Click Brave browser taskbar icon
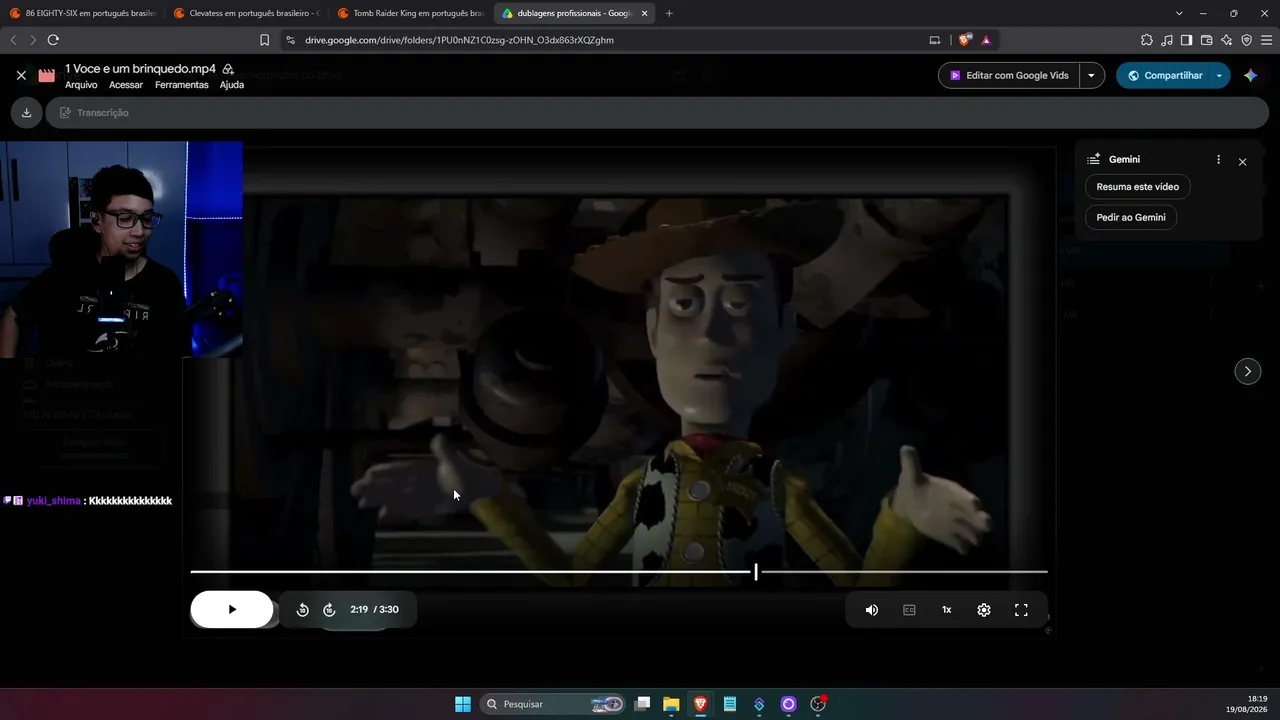 (x=700, y=704)
